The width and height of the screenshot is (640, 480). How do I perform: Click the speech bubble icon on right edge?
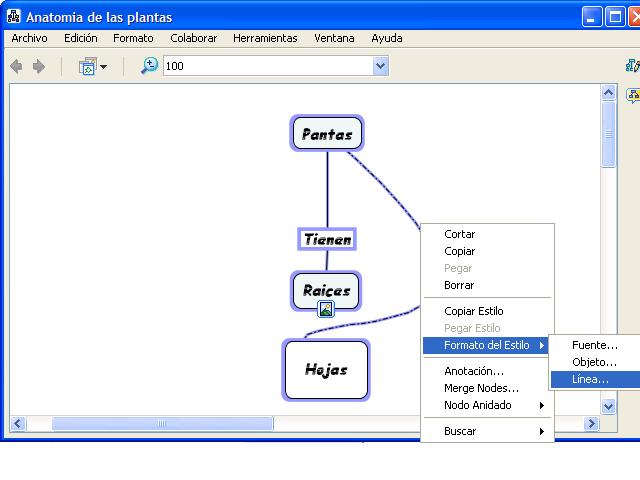pos(632,95)
